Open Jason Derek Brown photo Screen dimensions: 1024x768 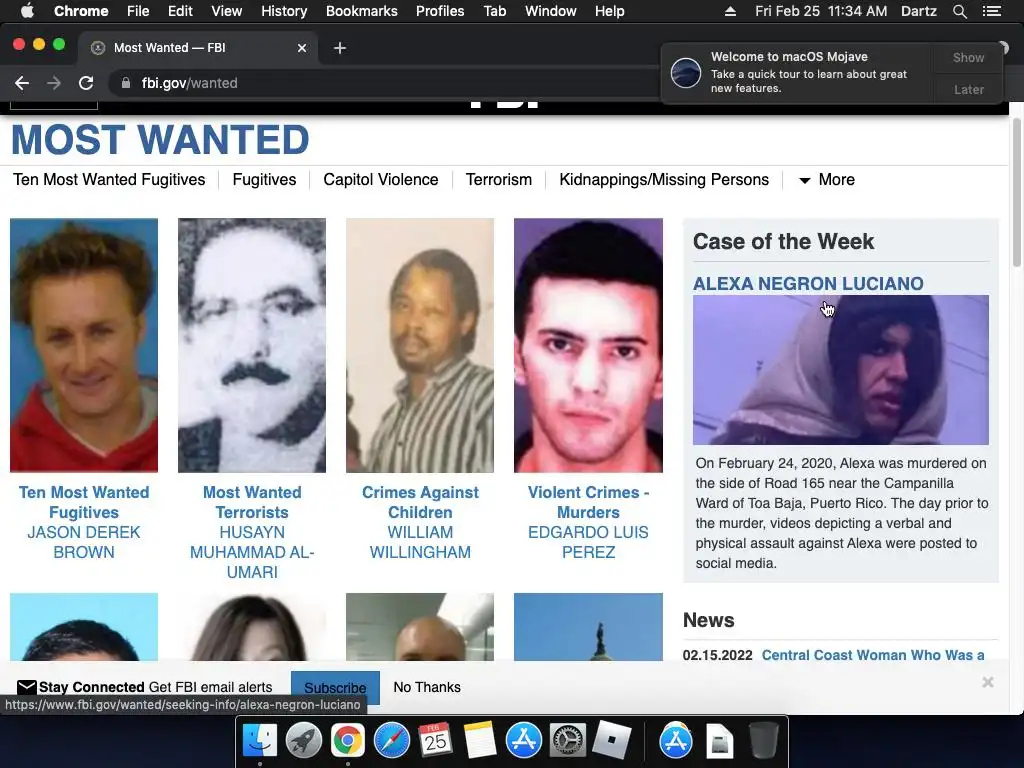[84, 345]
